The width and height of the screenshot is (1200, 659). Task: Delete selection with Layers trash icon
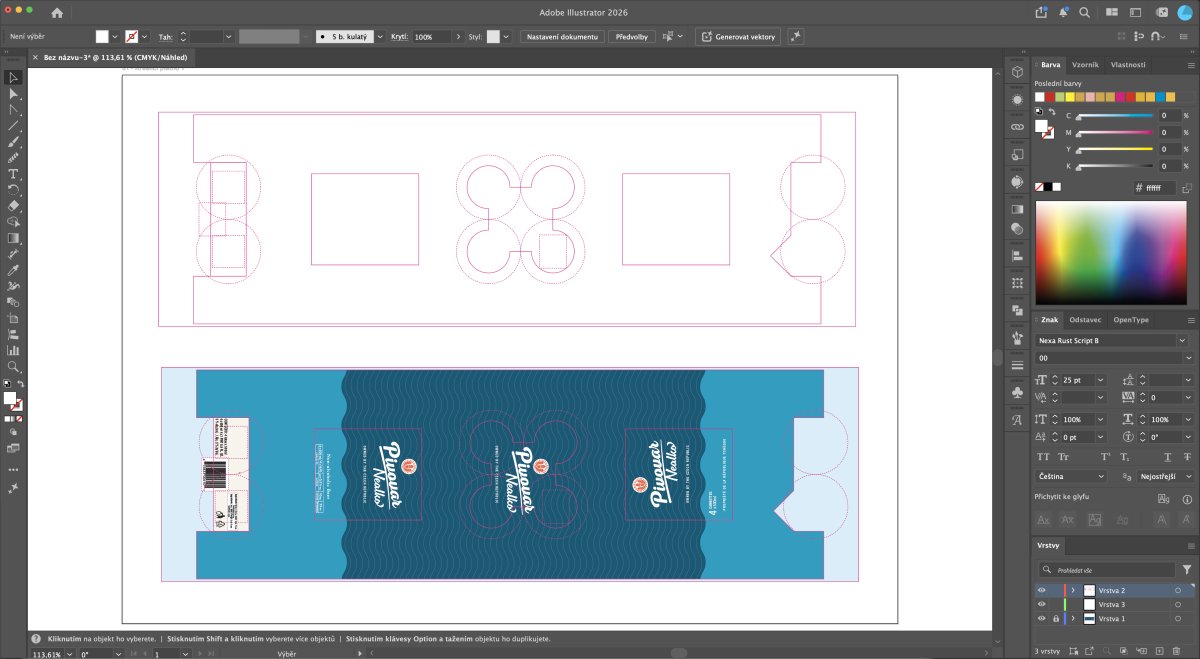pyautogui.click(x=1176, y=651)
